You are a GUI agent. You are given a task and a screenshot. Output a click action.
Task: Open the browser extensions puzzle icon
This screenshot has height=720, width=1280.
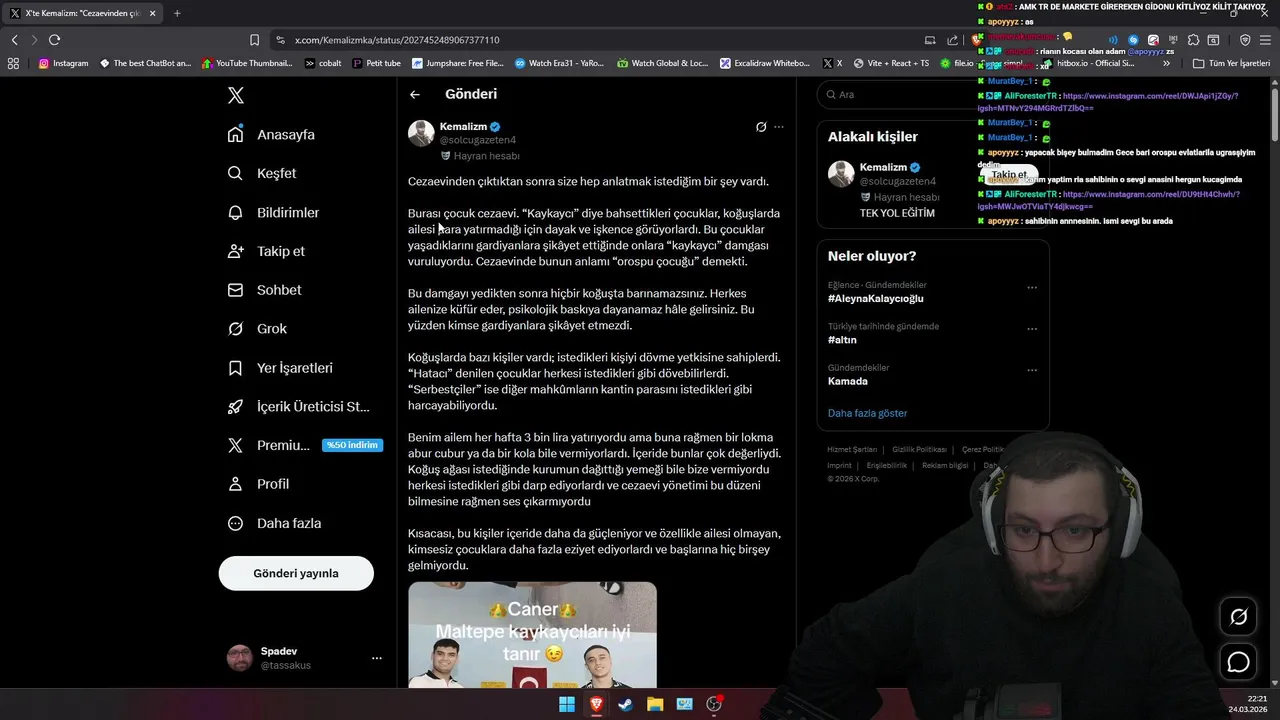(1193, 40)
